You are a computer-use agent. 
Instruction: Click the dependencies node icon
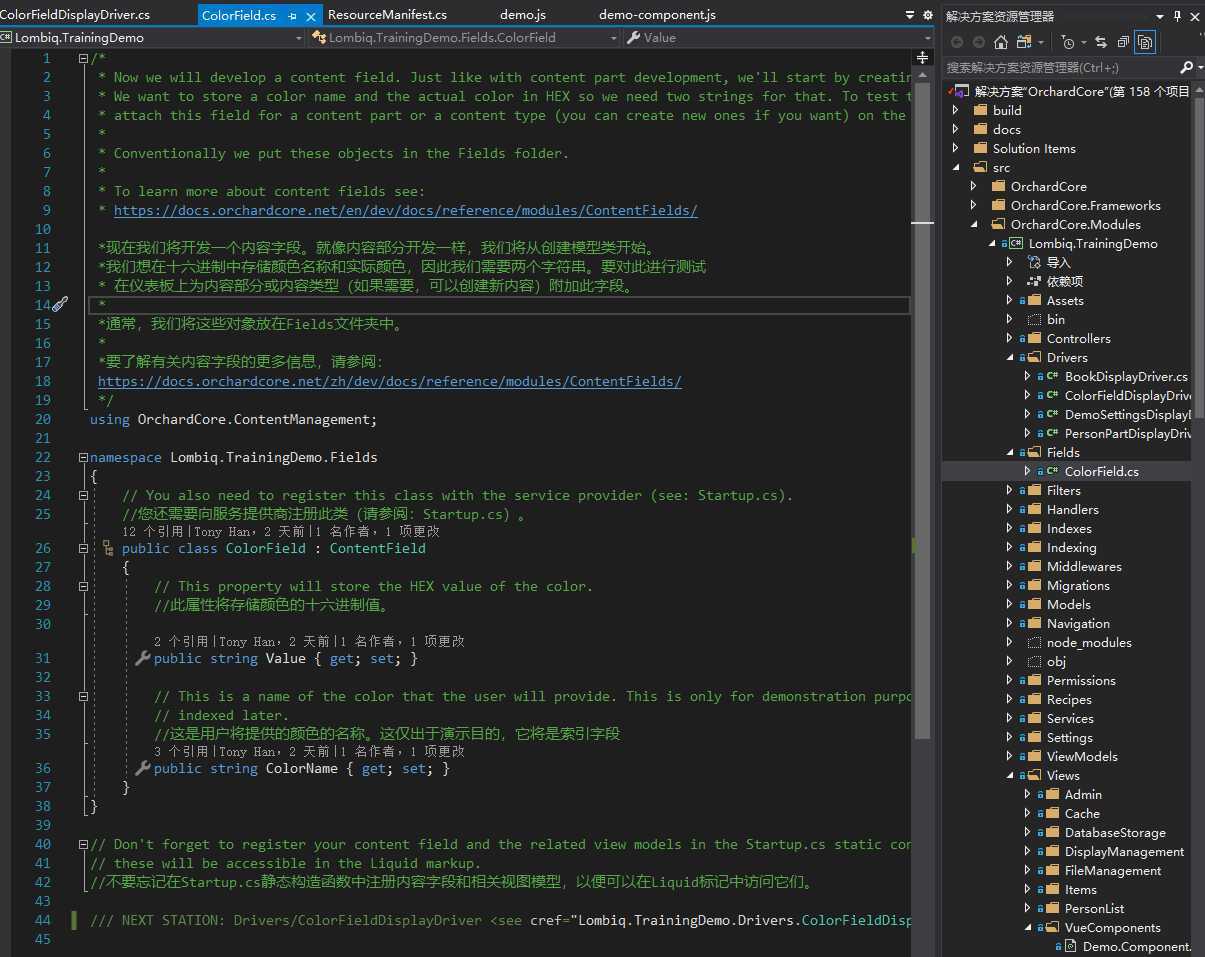coord(1034,281)
